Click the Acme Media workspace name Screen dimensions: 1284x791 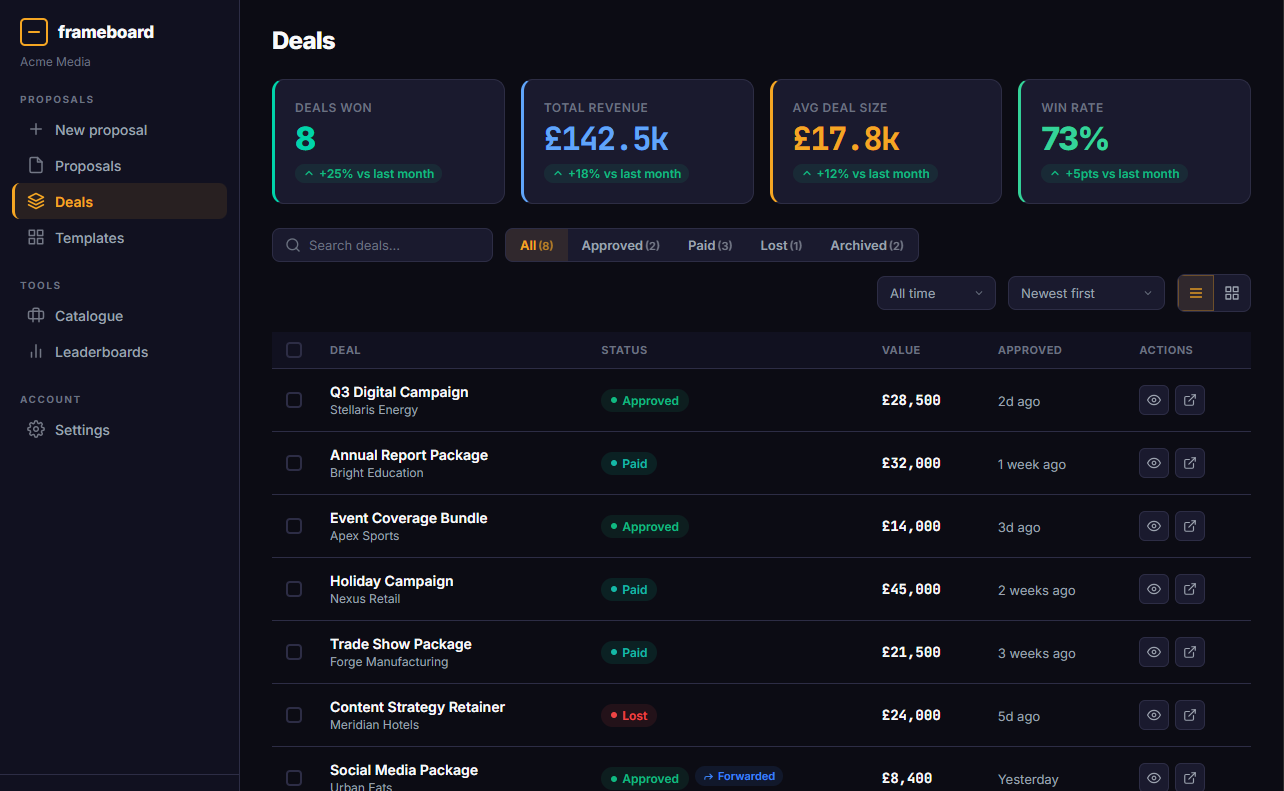pyautogui.click(x=55, y=62)
